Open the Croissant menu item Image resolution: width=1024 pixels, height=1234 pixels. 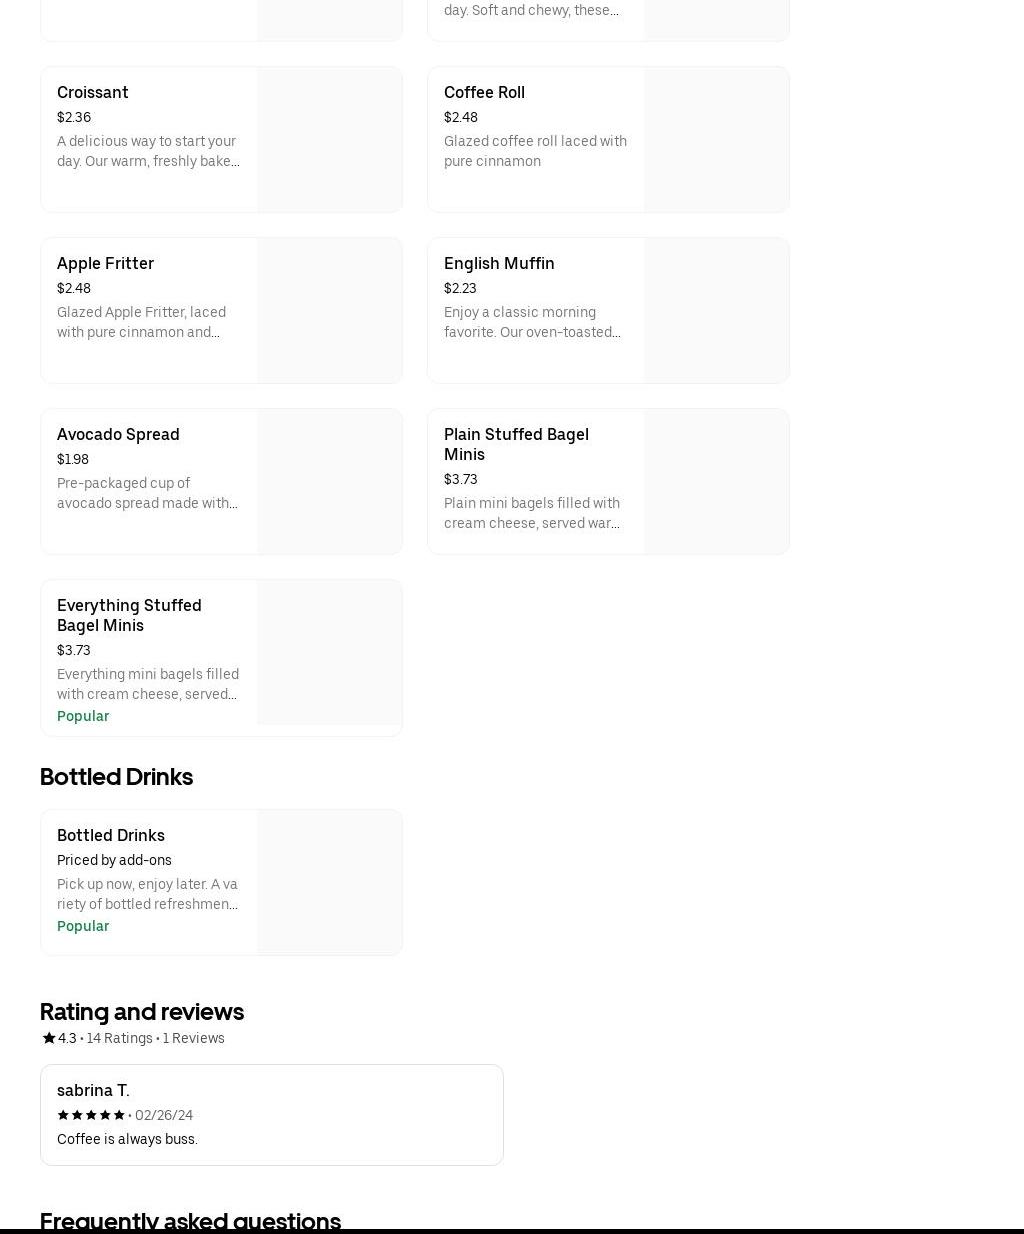(93, 92)
